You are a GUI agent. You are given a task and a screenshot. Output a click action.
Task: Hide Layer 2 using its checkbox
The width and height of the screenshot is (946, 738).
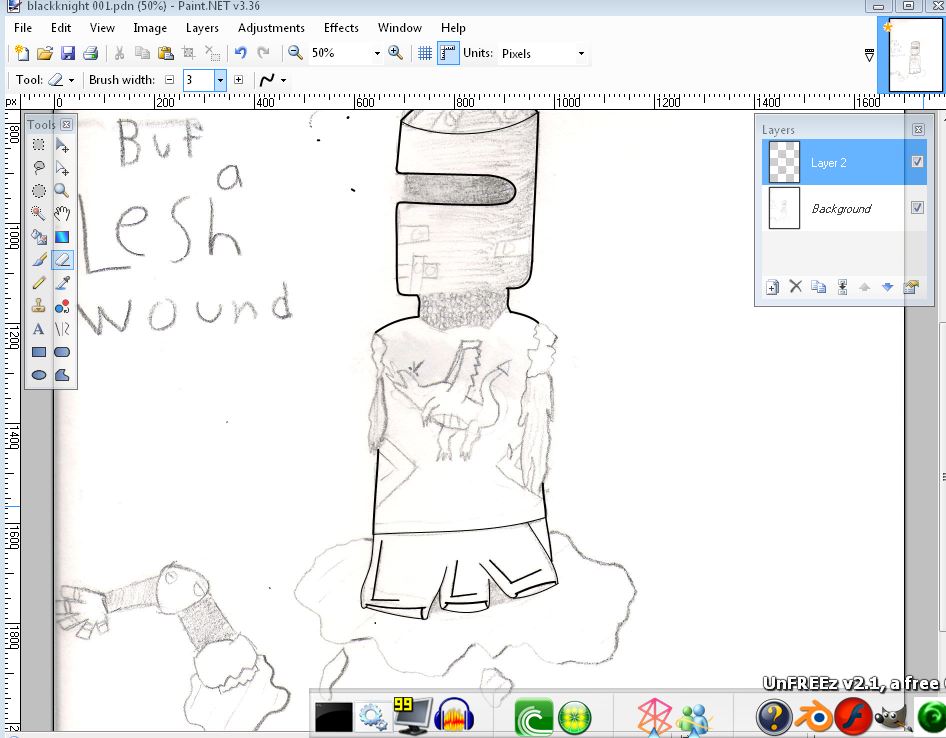pos(917,162)
